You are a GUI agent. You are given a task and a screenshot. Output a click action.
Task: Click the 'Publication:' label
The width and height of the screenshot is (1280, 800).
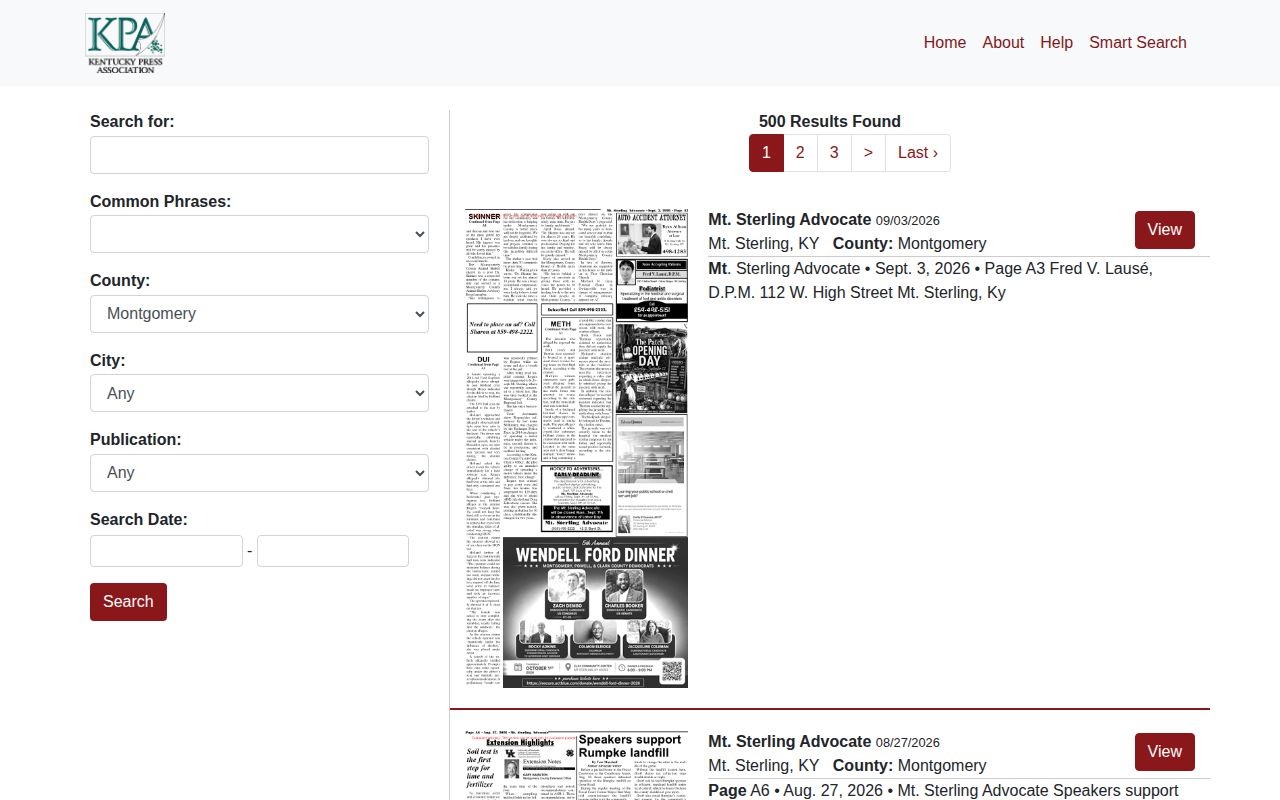click(136, 439)
